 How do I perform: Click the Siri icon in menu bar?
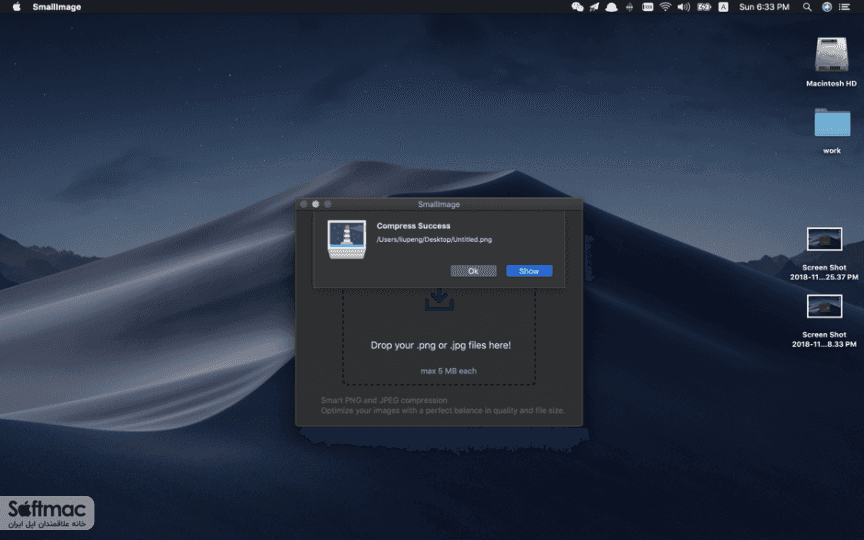tap(827, 7)
